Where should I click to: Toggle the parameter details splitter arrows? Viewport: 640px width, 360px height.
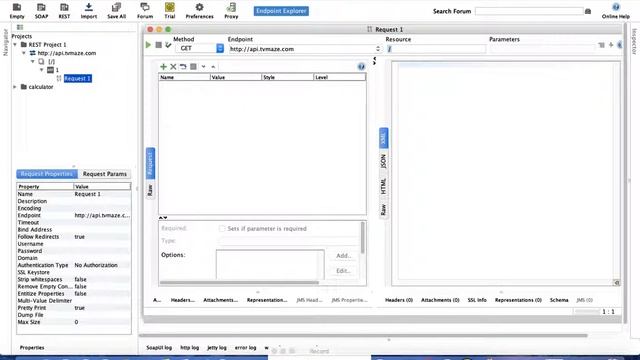163,218
